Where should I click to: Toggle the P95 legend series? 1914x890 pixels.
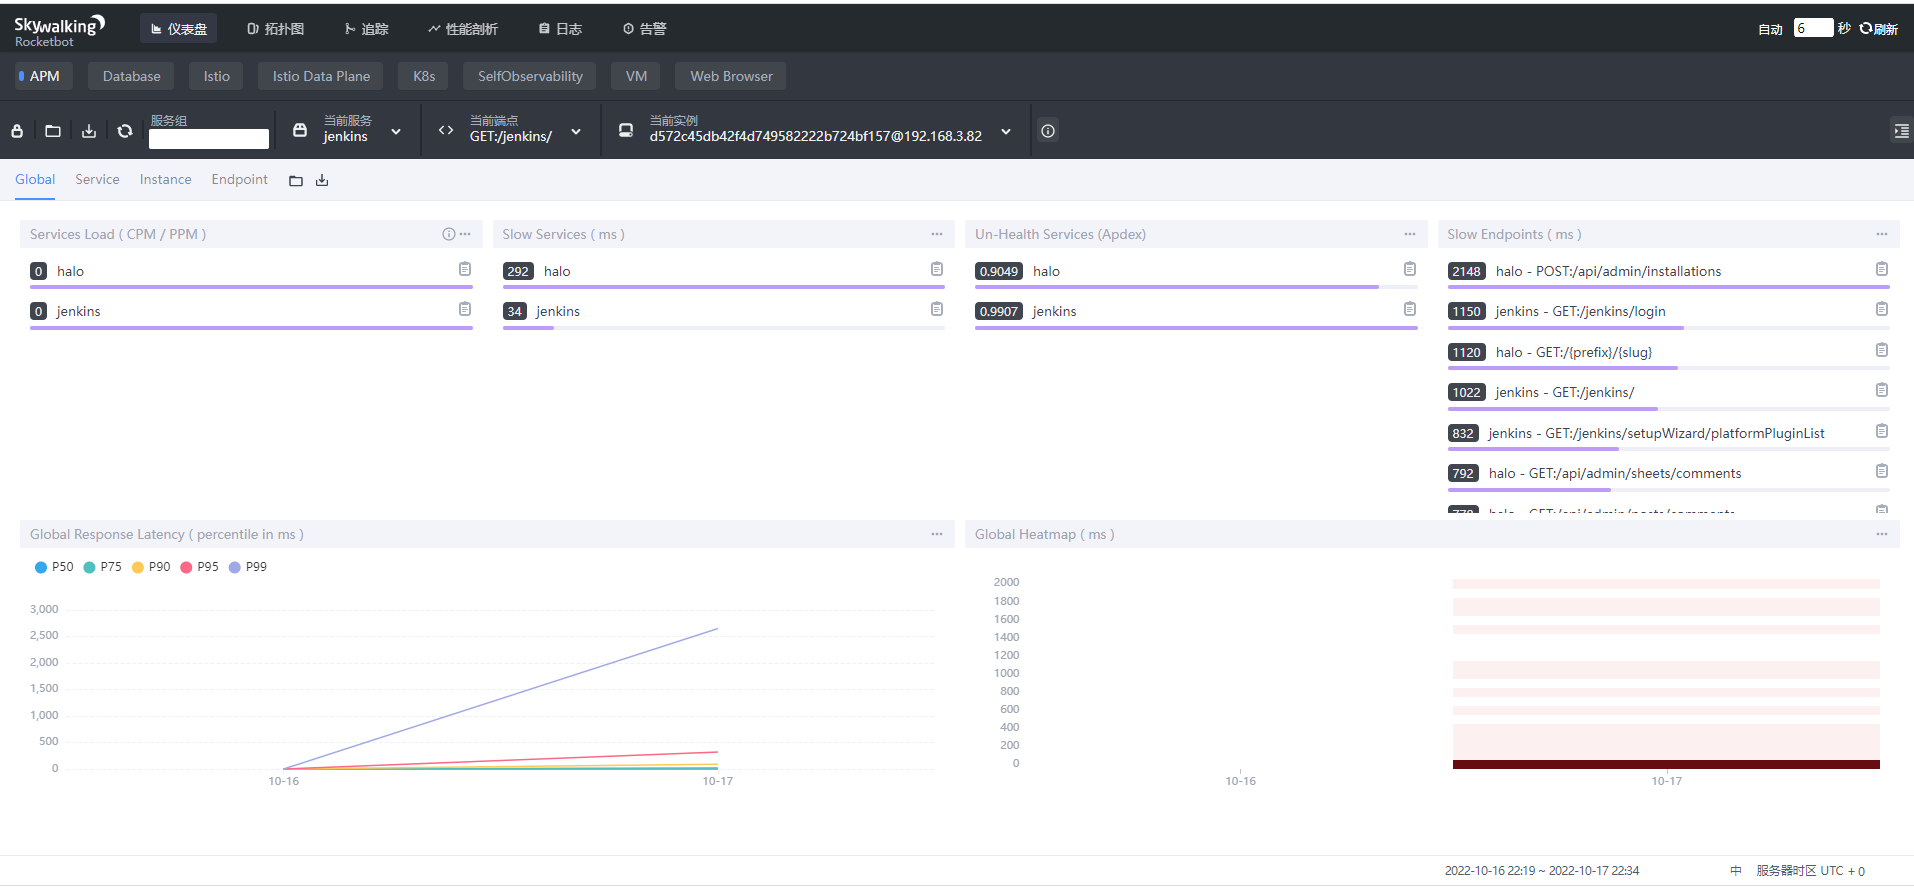200,567
